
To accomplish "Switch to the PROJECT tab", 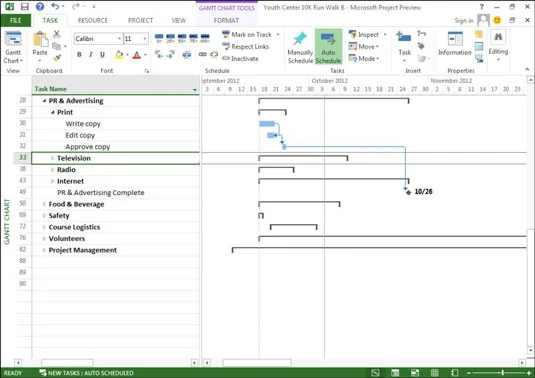I will click(x=140, y=20).
